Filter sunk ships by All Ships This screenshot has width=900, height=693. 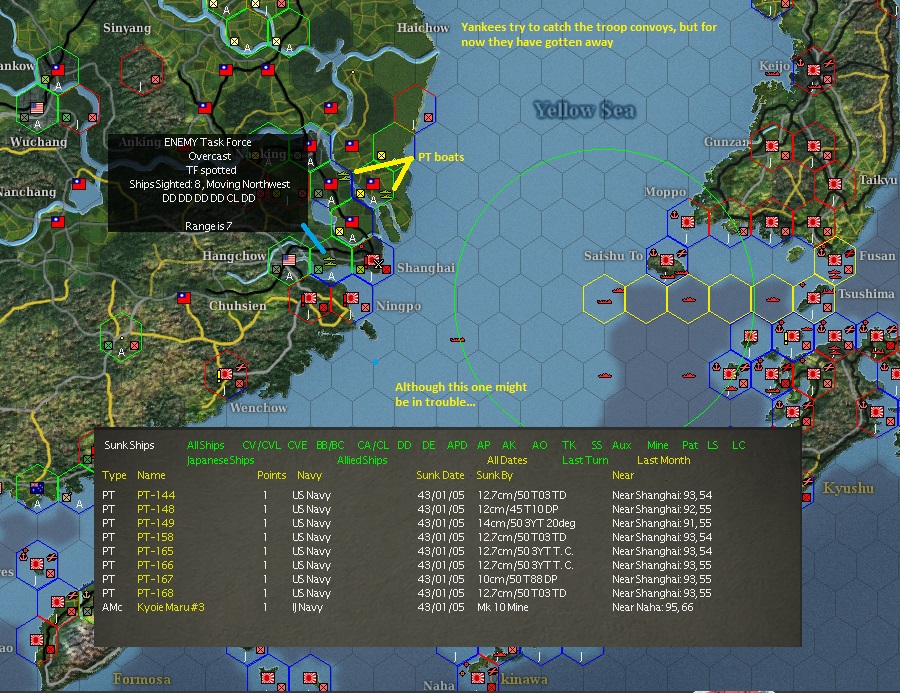click(205, 445)
